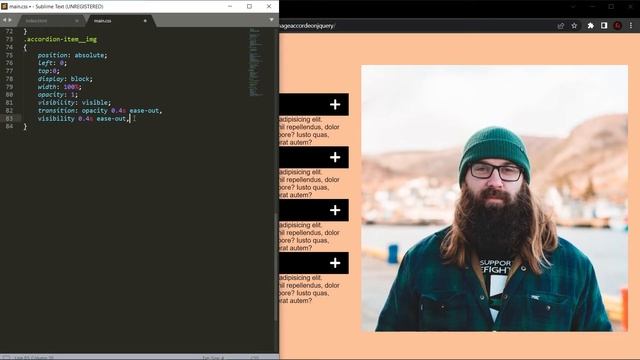Screen dimensions: 640x360
Task: Click the 'position: absolute;' code line
Action: click(x=72, y=55)
